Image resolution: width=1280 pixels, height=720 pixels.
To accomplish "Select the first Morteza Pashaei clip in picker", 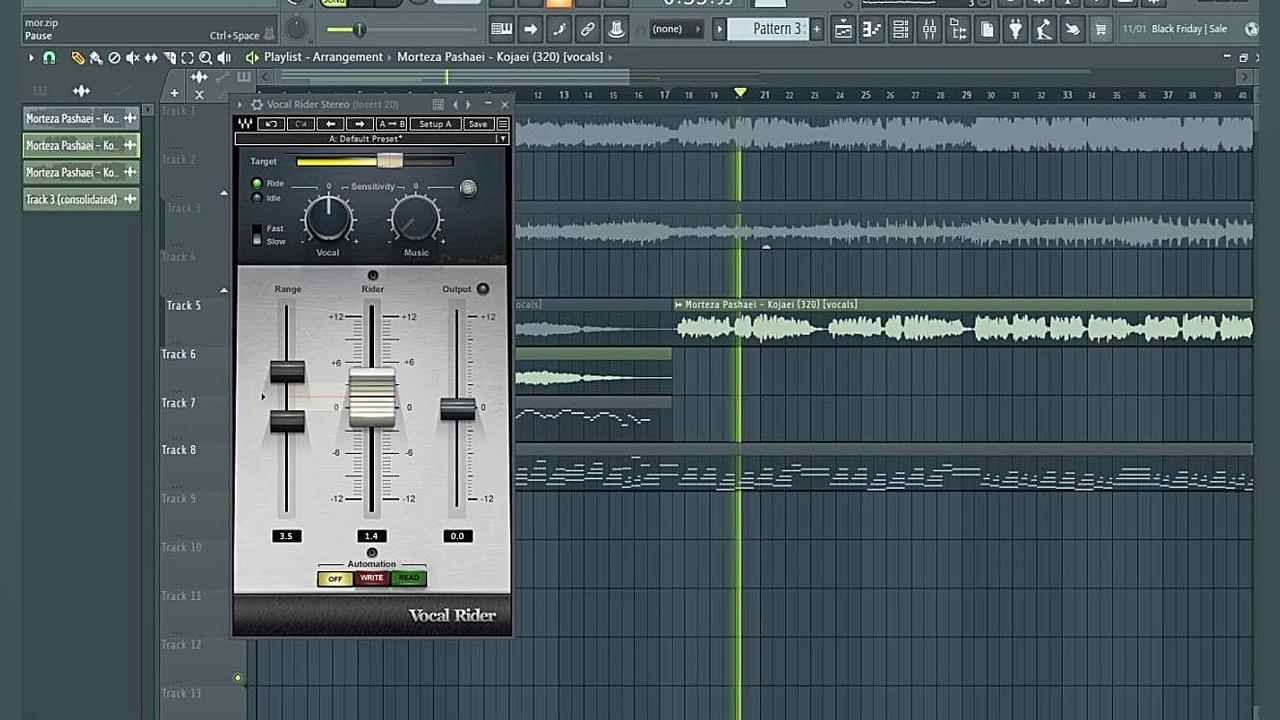I will 81,118.
